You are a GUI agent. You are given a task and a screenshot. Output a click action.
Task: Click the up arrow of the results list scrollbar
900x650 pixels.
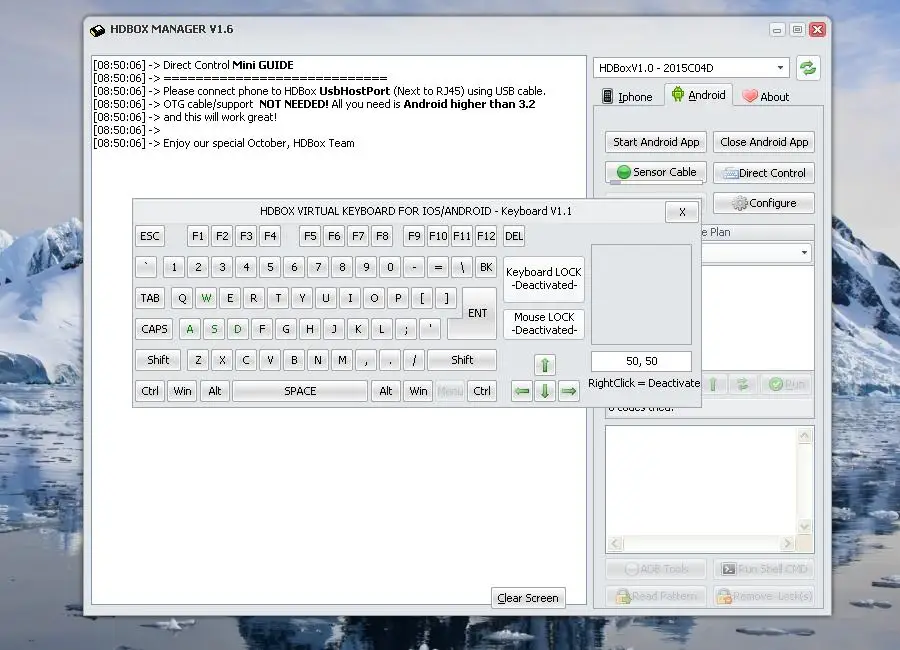pyautogui.click(x=805, y=436)
